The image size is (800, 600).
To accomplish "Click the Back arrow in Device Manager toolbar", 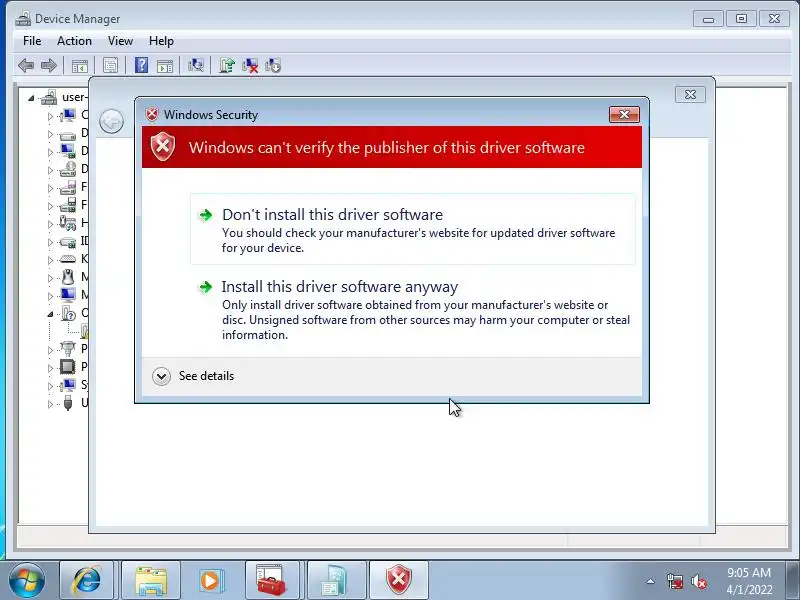I will pyautogui.click(x=26, y=65).
